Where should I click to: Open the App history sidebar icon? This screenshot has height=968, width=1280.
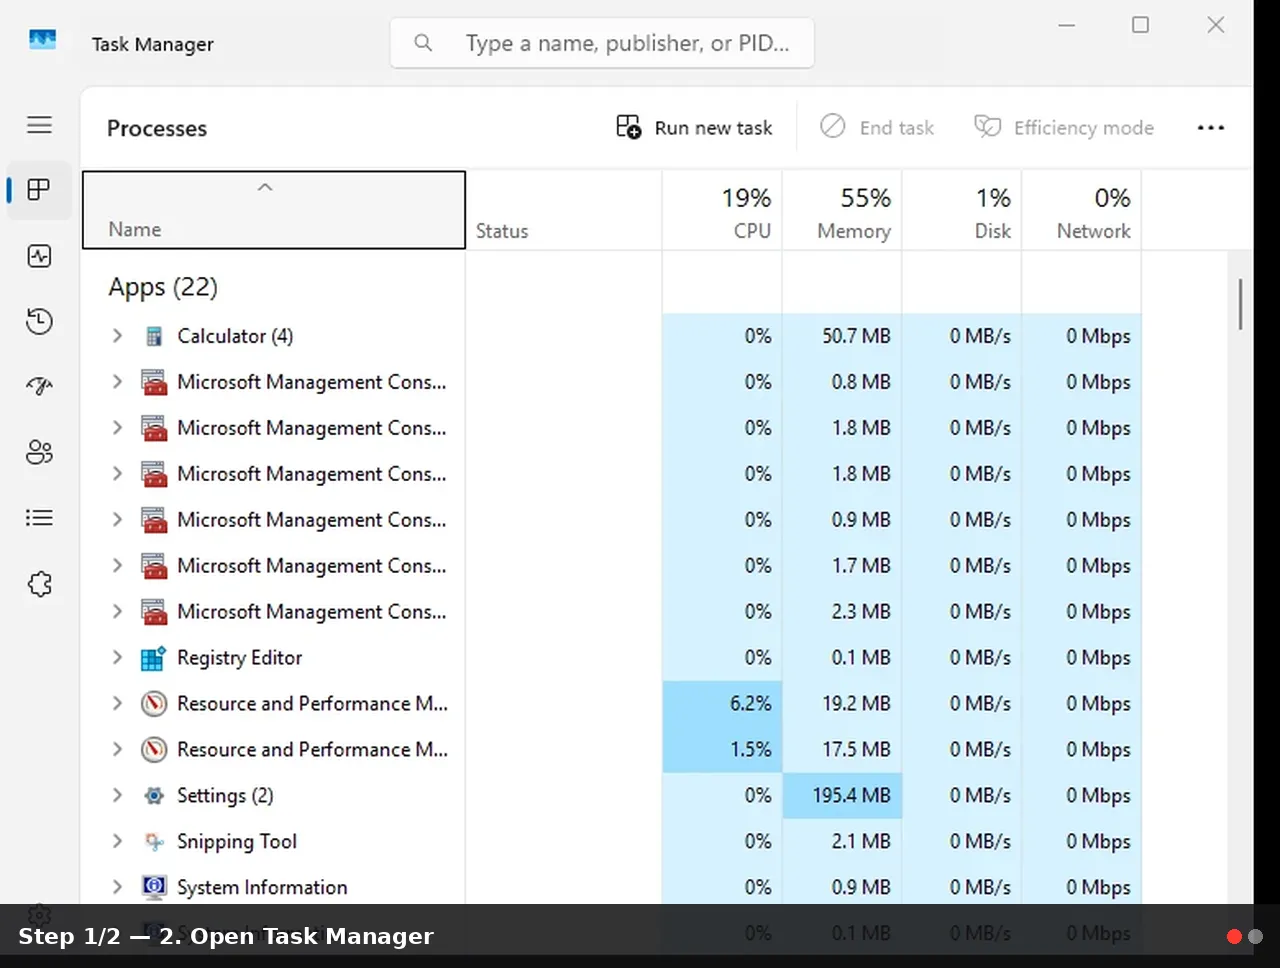39,321
